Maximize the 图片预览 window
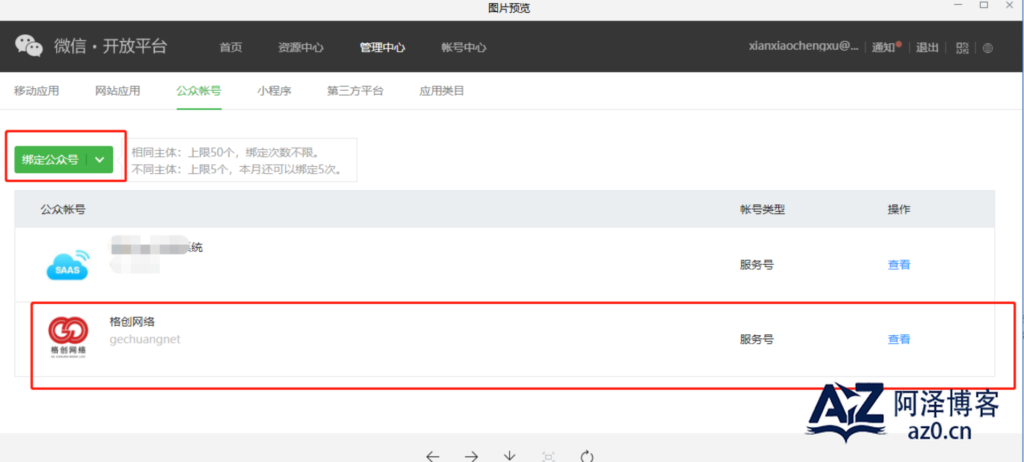This screenshot has height=462, width=1024. click(x=984, y=5)
